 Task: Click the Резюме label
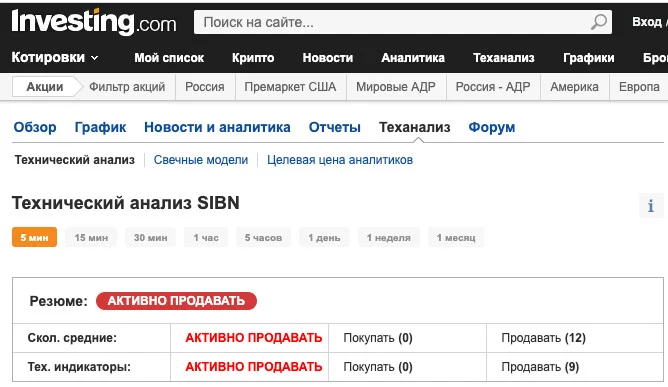point(58,301)
